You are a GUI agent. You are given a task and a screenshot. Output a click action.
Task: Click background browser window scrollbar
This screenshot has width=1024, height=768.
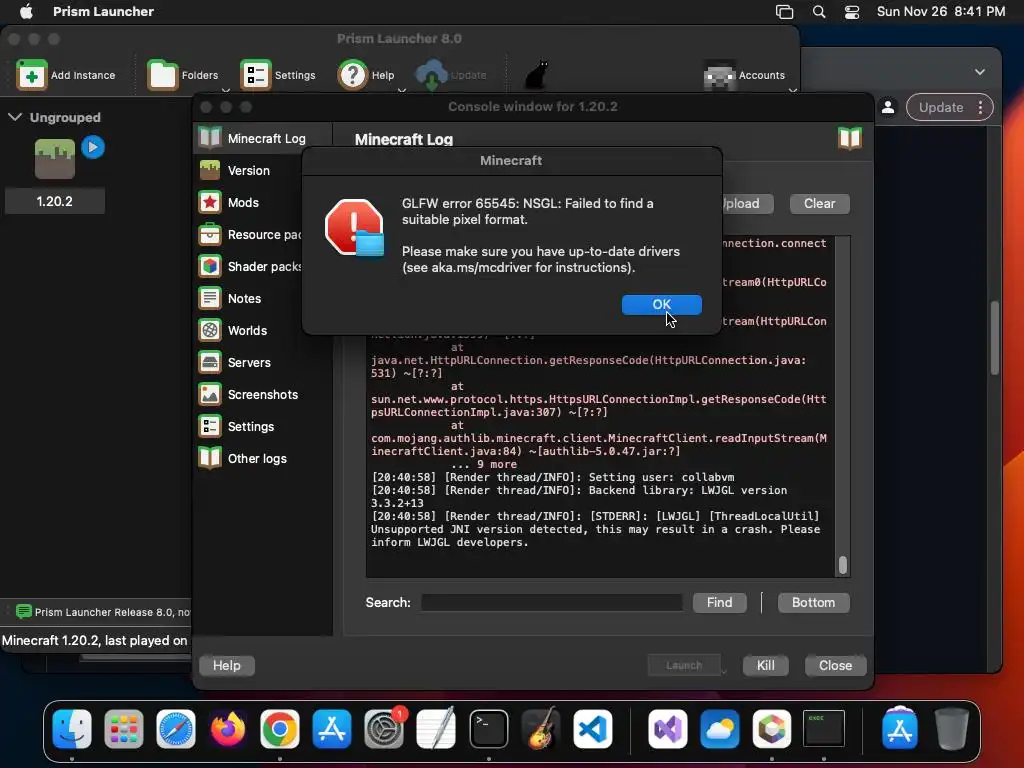pyautogui.click(x=995, y=338)
